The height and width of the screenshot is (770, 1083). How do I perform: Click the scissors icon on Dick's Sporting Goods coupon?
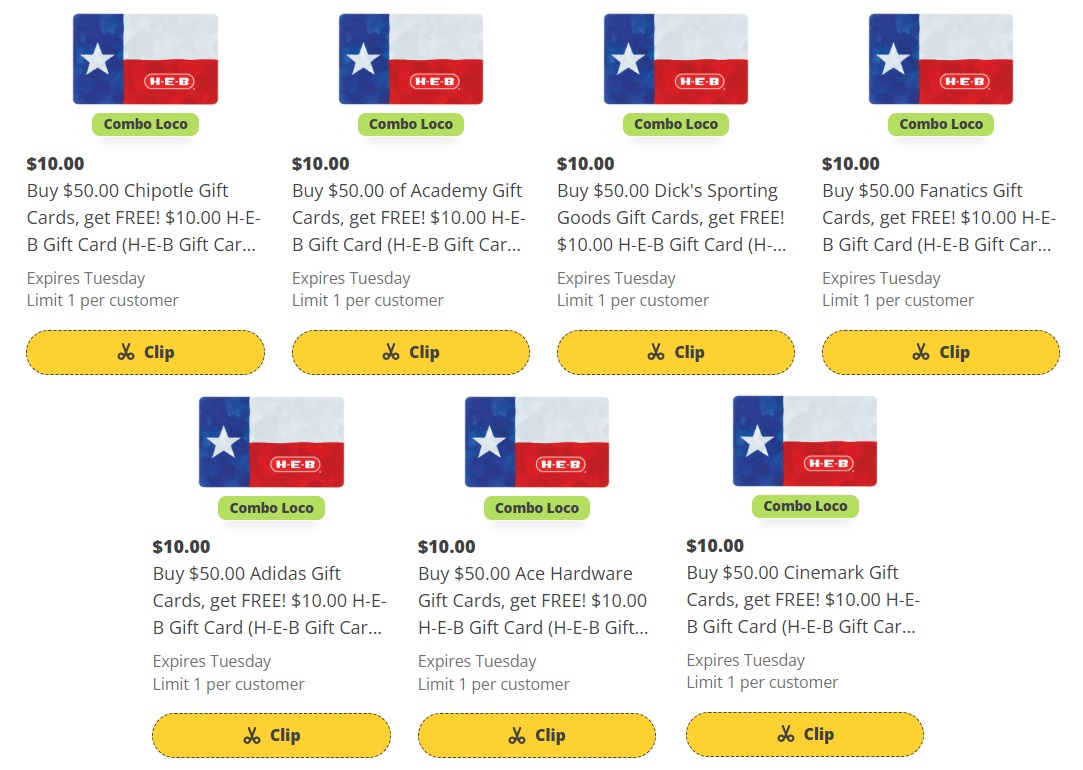point(654,352)
